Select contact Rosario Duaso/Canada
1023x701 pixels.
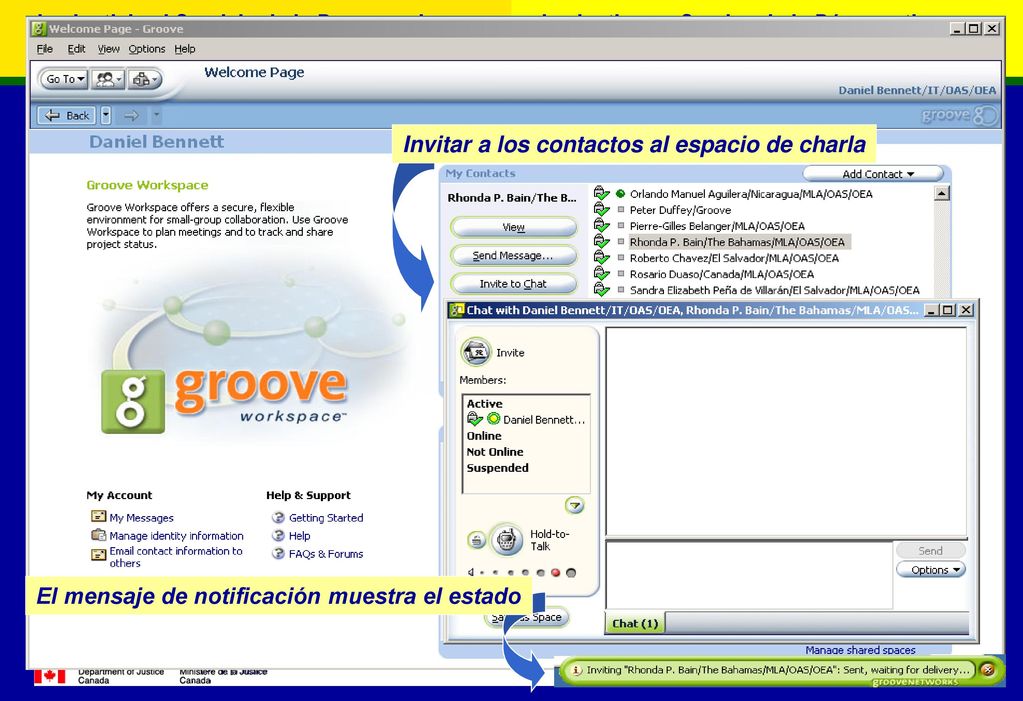tap(722, 274)
